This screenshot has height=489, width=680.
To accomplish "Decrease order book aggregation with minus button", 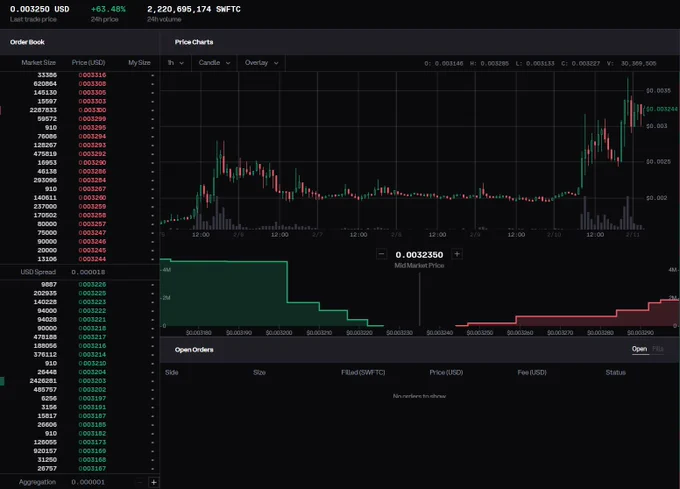I will point(140,482).
